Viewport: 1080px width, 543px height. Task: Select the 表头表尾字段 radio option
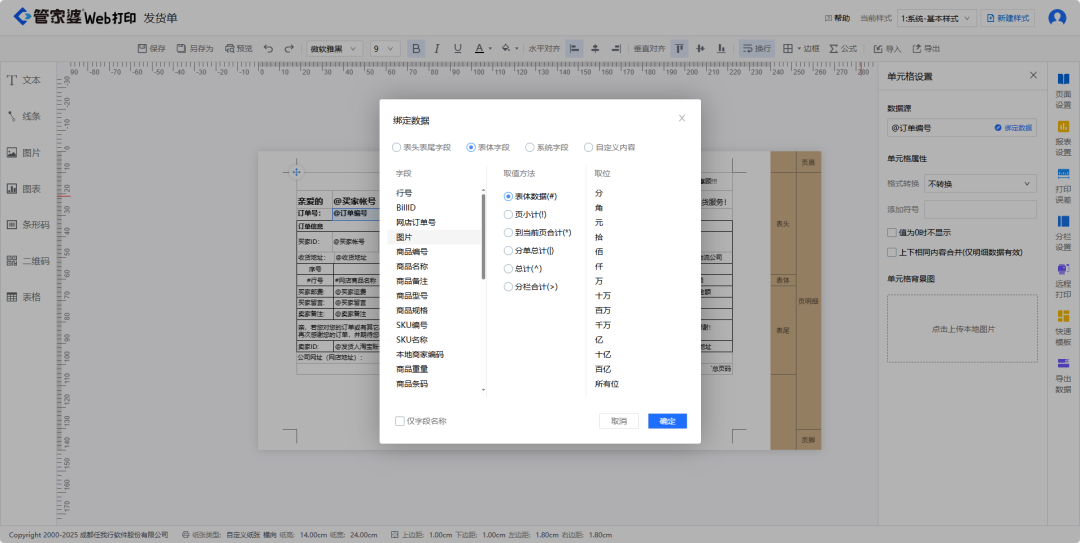[396, 147]
